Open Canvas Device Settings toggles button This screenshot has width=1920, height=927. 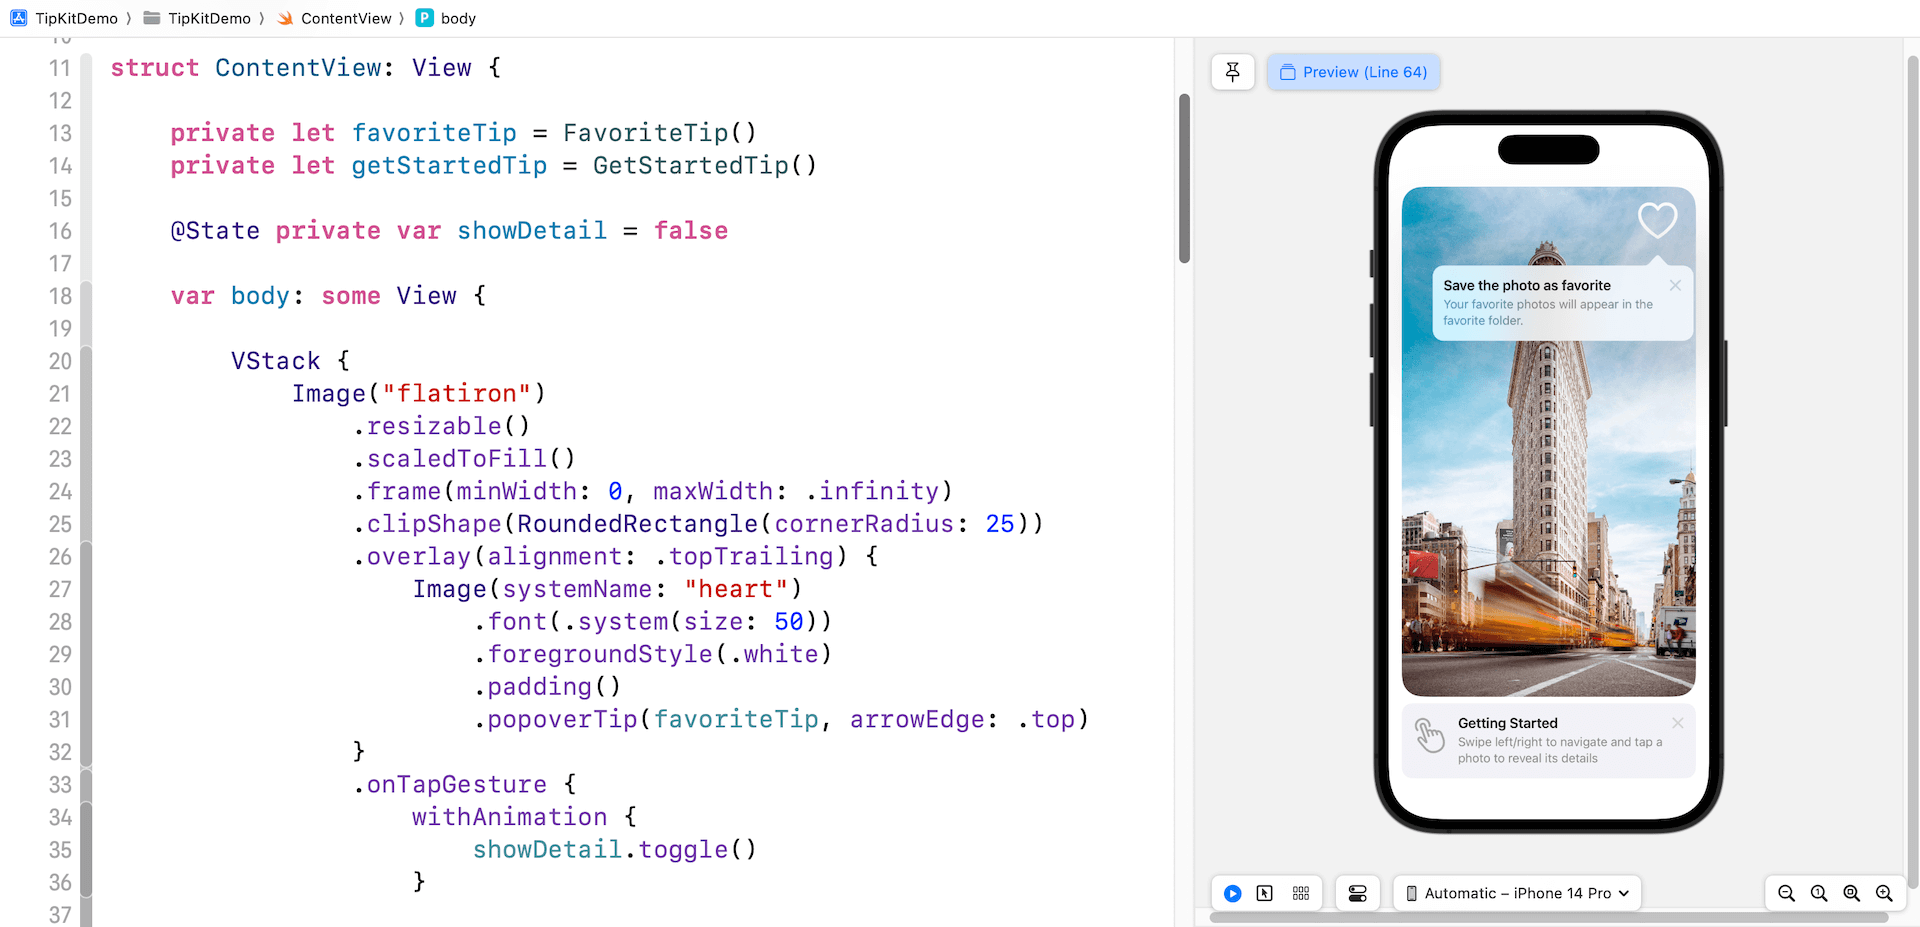(1357, 893)
